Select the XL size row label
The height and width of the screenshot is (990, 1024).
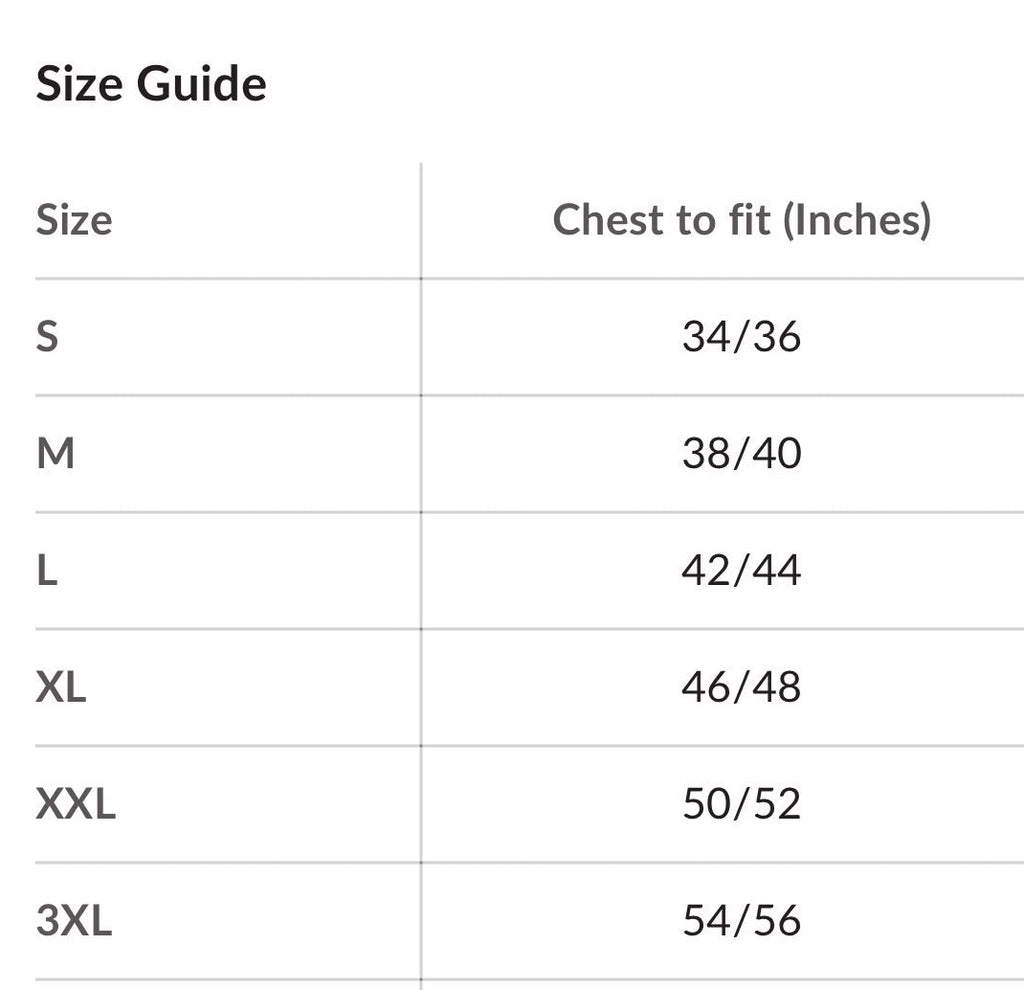click(x=61, y=687)
